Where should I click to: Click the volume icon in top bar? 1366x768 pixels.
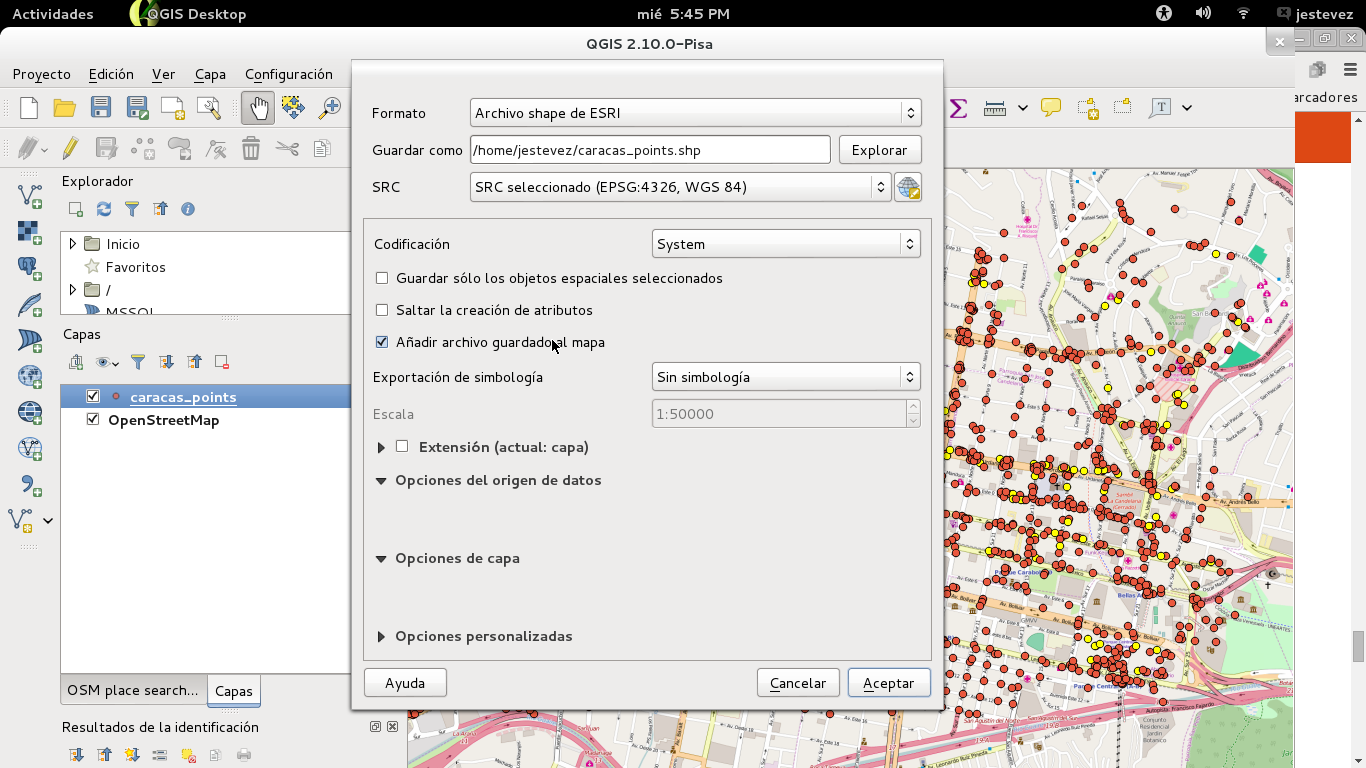[x=1203, y=14]
